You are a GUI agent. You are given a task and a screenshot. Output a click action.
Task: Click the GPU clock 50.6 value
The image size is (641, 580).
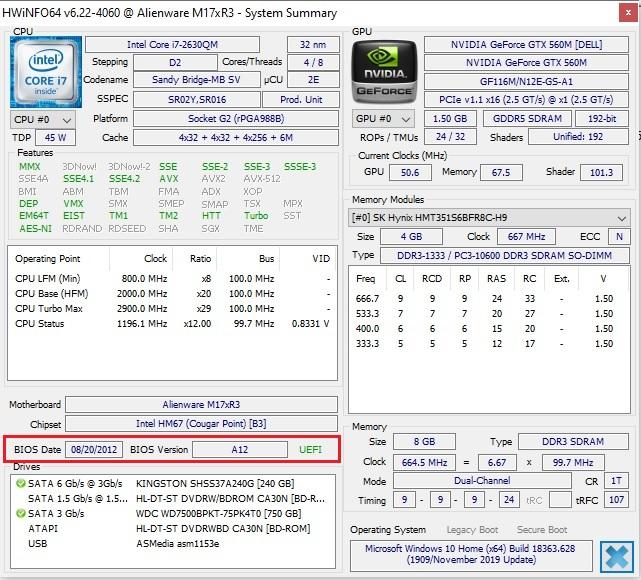410,172
